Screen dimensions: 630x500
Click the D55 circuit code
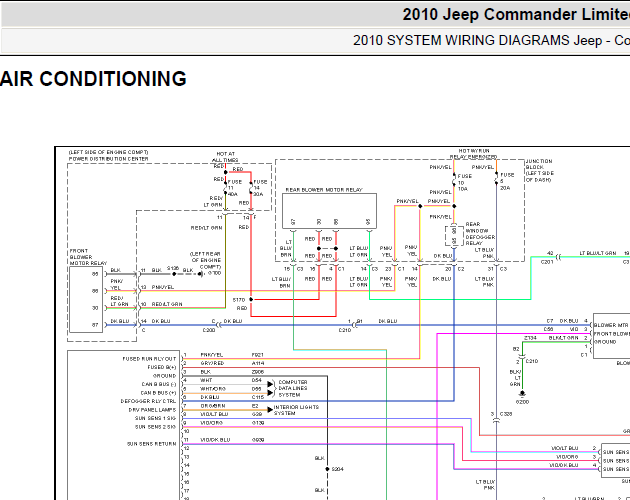[x=257, y=389]
